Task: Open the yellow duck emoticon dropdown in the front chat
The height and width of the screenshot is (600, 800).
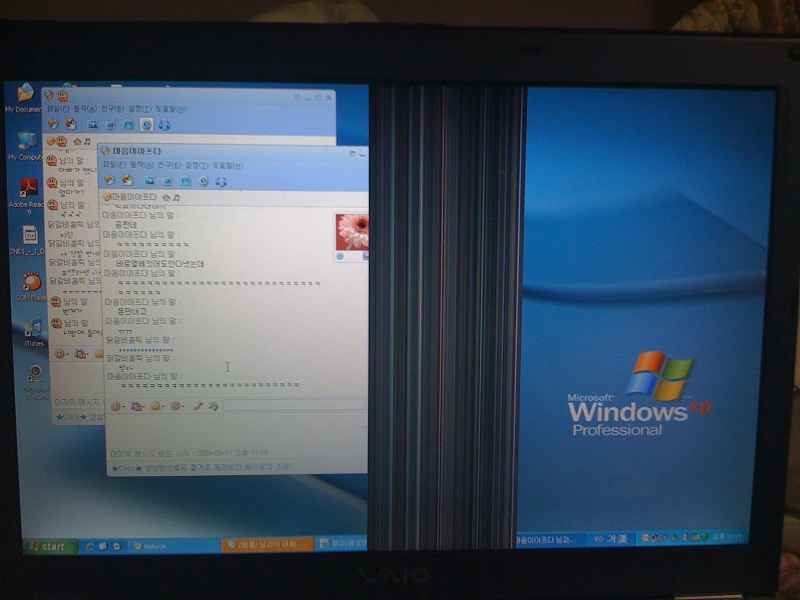Action: coord(157,406)
